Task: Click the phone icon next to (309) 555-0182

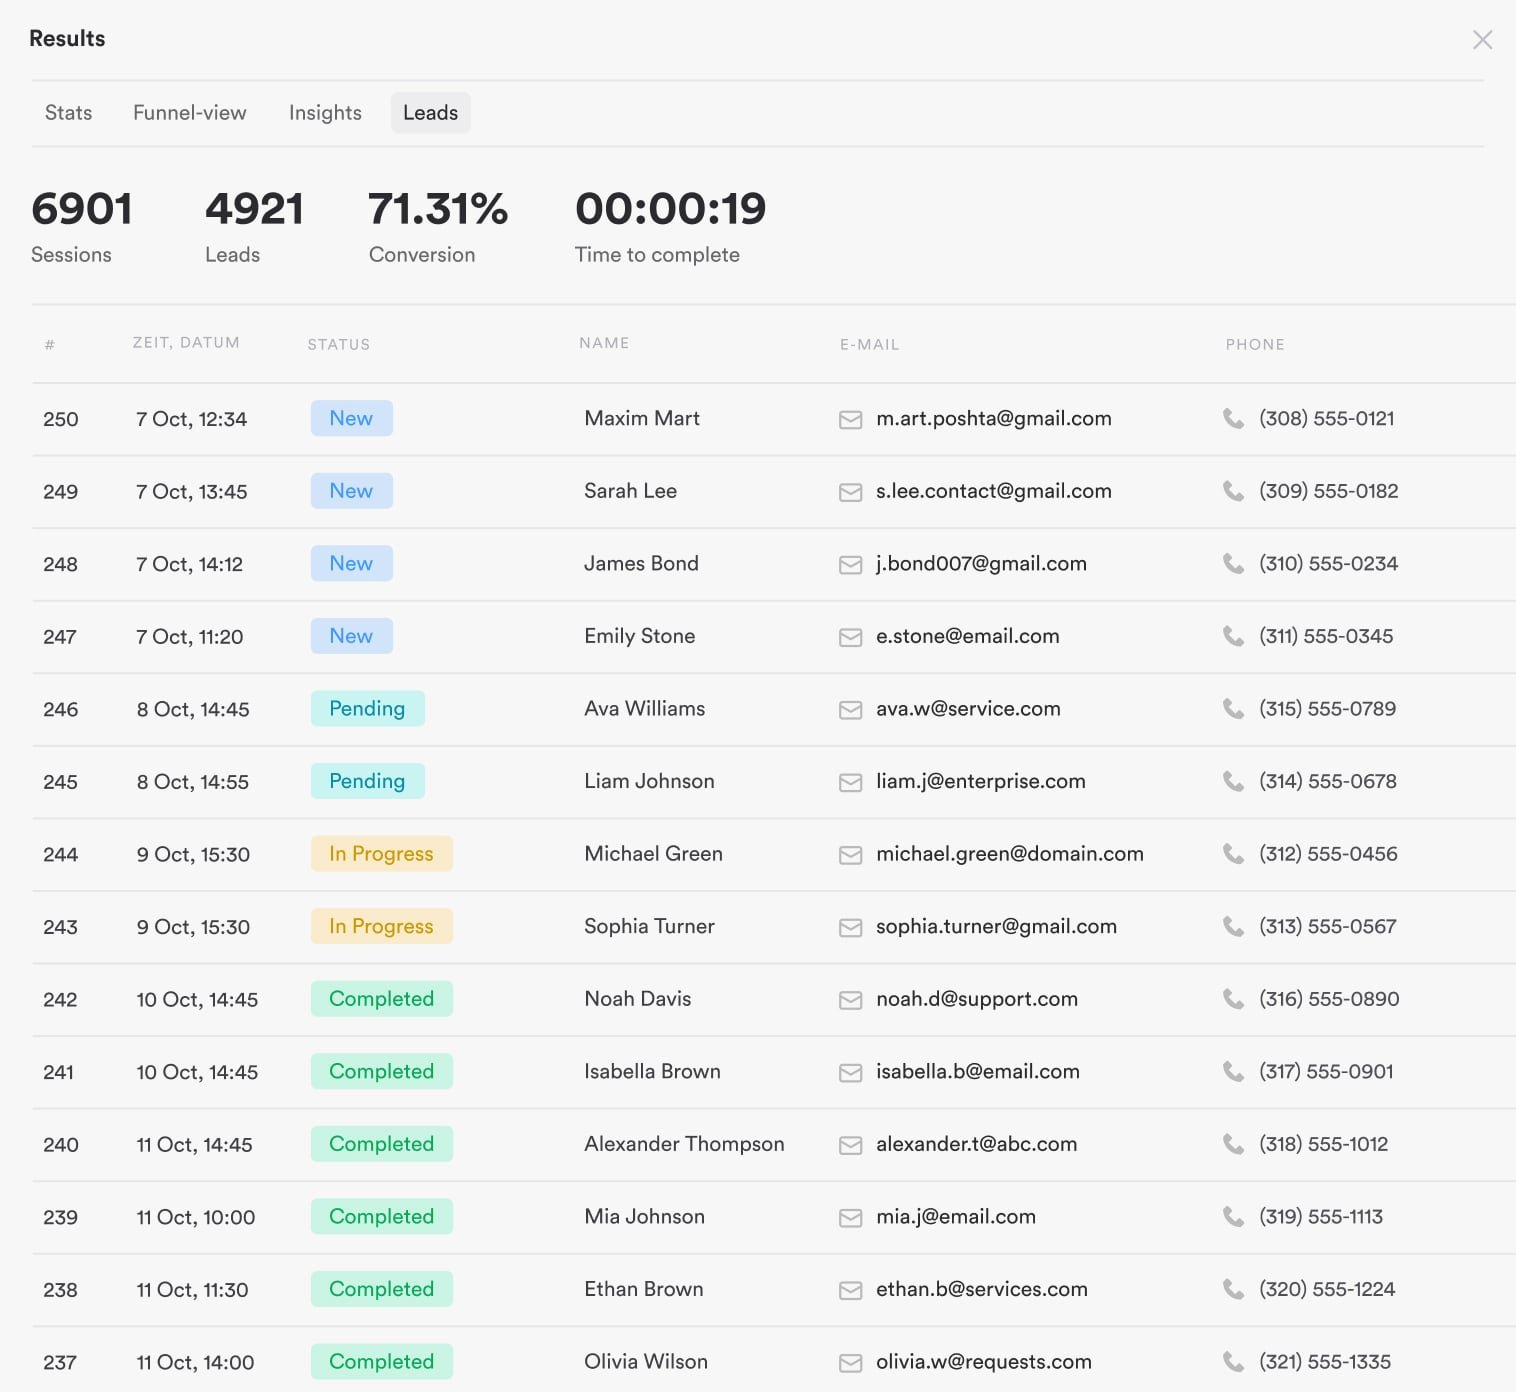Action: [x=1233, y=491]
